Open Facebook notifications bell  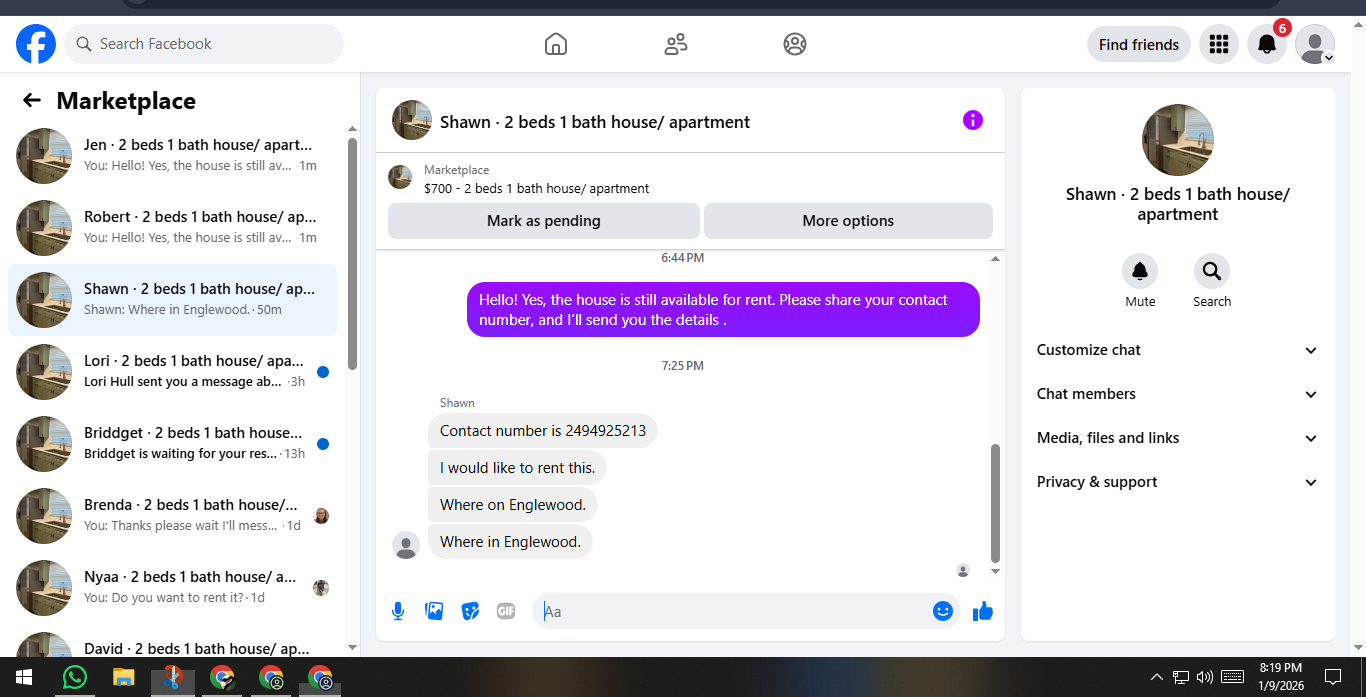(x=1267, y=44)
